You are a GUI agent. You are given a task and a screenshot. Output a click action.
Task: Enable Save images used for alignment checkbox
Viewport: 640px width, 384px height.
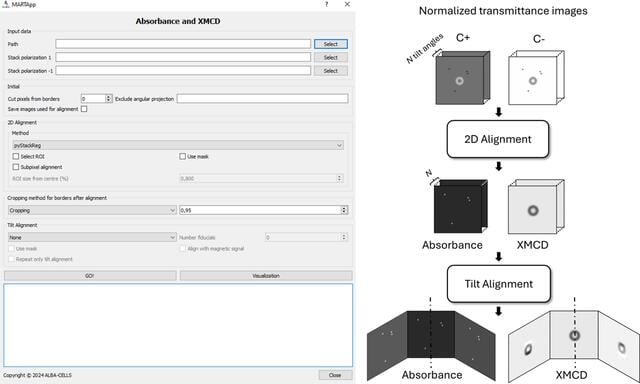click(x=84, y=109)
